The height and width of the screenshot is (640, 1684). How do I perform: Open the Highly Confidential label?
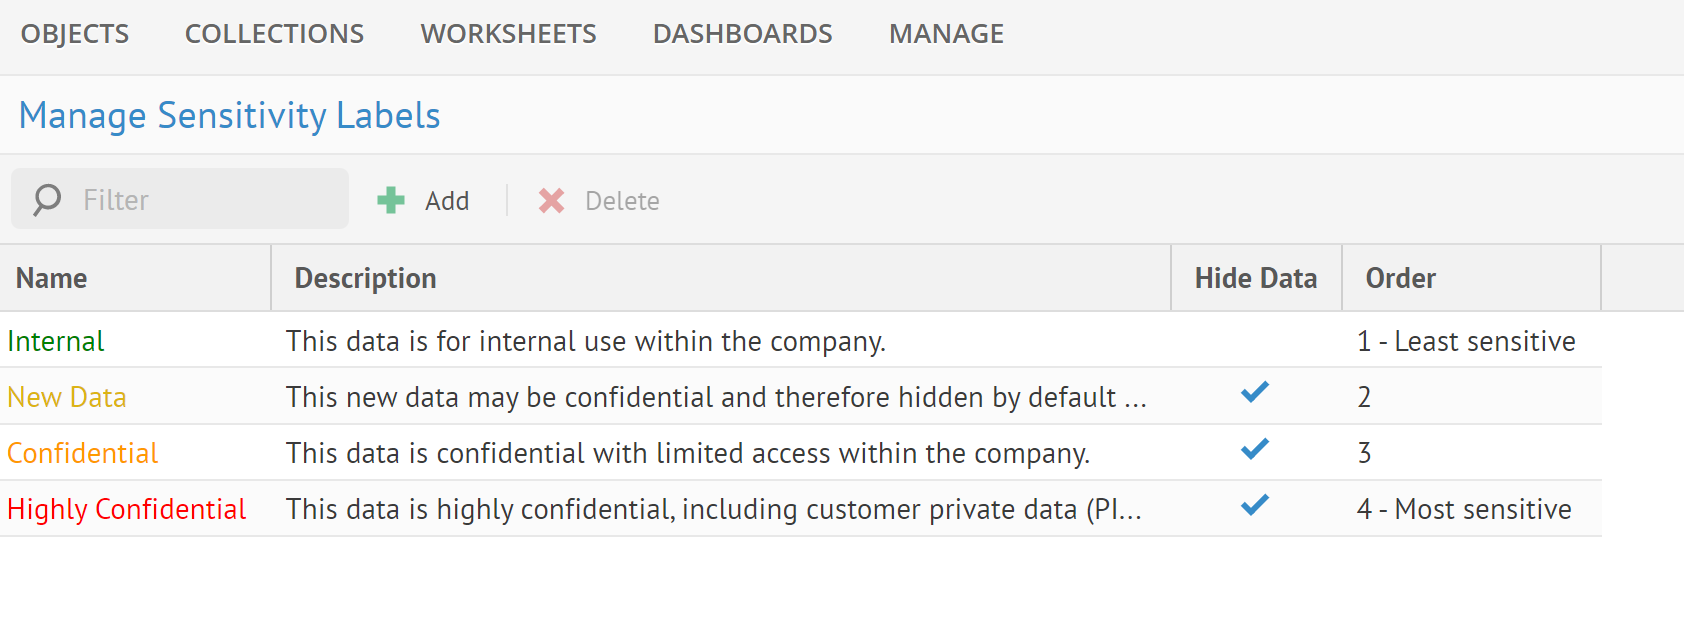point(127,510)
